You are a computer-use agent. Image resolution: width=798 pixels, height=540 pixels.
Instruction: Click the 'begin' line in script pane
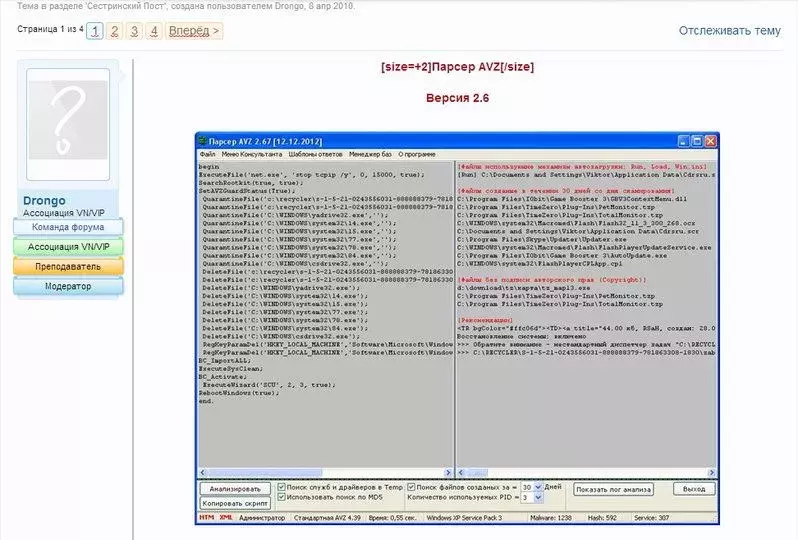pyautogui.click(x=209, y=166)
